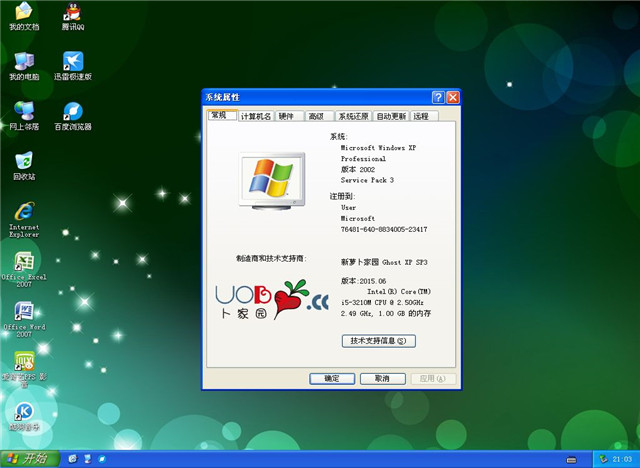Switch to the 硬件 tab
Image resolution: width=640 pixels, height=468 pixels.
(x=287, y=116)
